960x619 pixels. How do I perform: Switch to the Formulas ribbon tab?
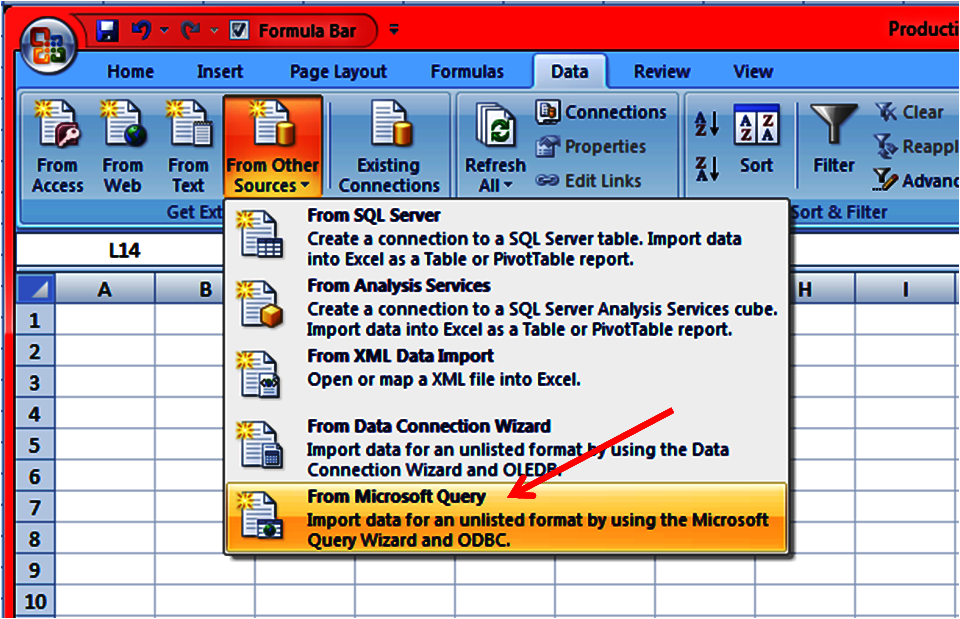467,71
